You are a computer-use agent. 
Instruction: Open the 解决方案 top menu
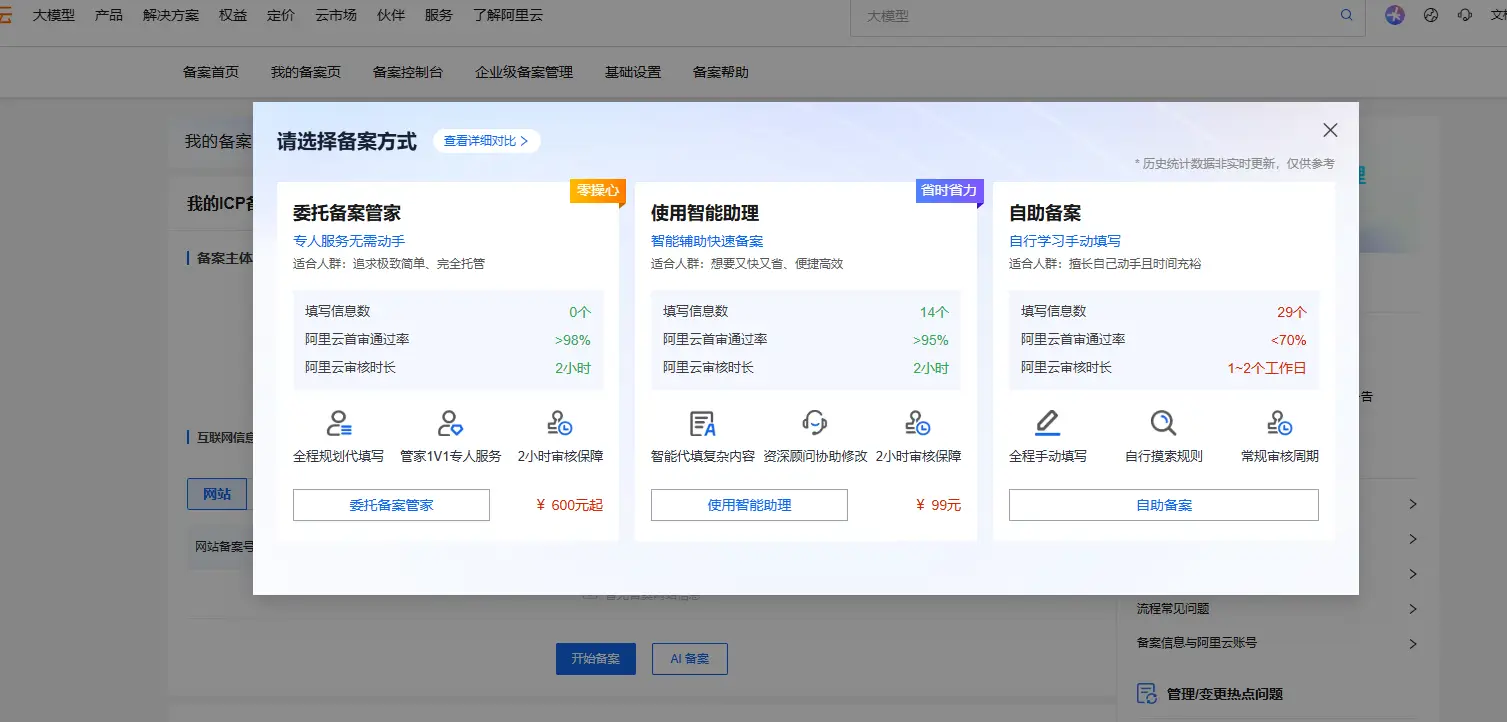[x=171, y=15]
